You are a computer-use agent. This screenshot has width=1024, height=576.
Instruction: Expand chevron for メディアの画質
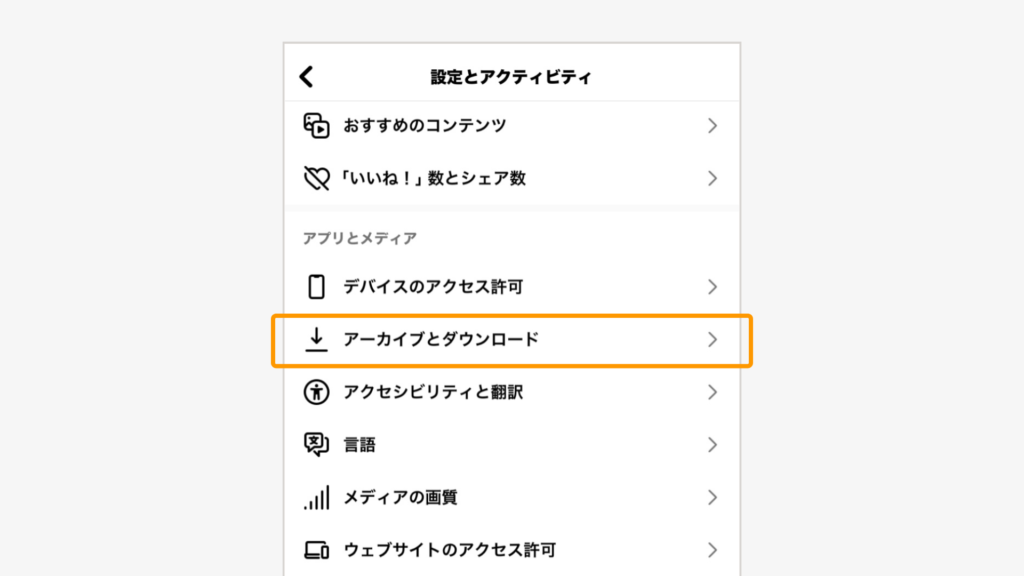712,498
